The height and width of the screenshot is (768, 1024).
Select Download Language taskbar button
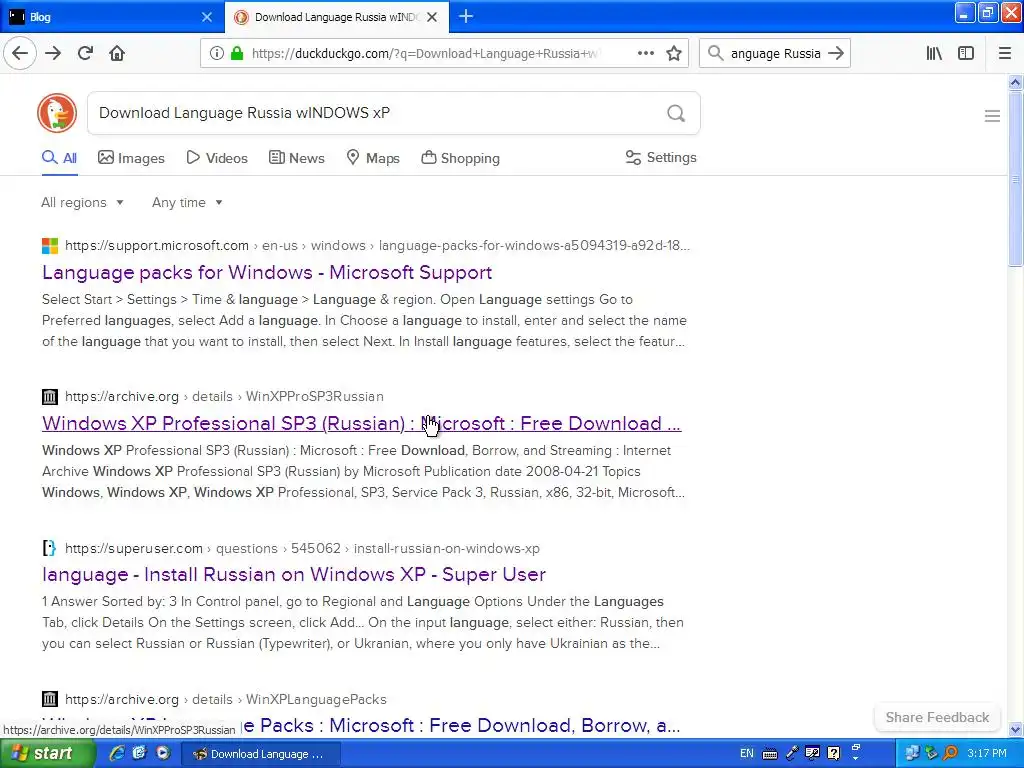click(x=260, y=754)
